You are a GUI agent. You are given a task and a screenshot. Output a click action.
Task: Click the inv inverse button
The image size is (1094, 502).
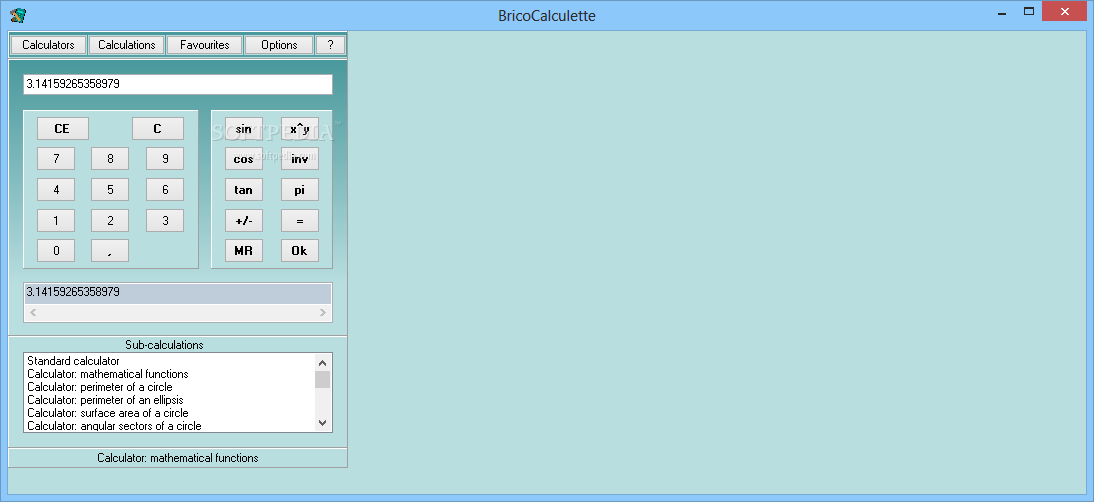tap(300, 159)
